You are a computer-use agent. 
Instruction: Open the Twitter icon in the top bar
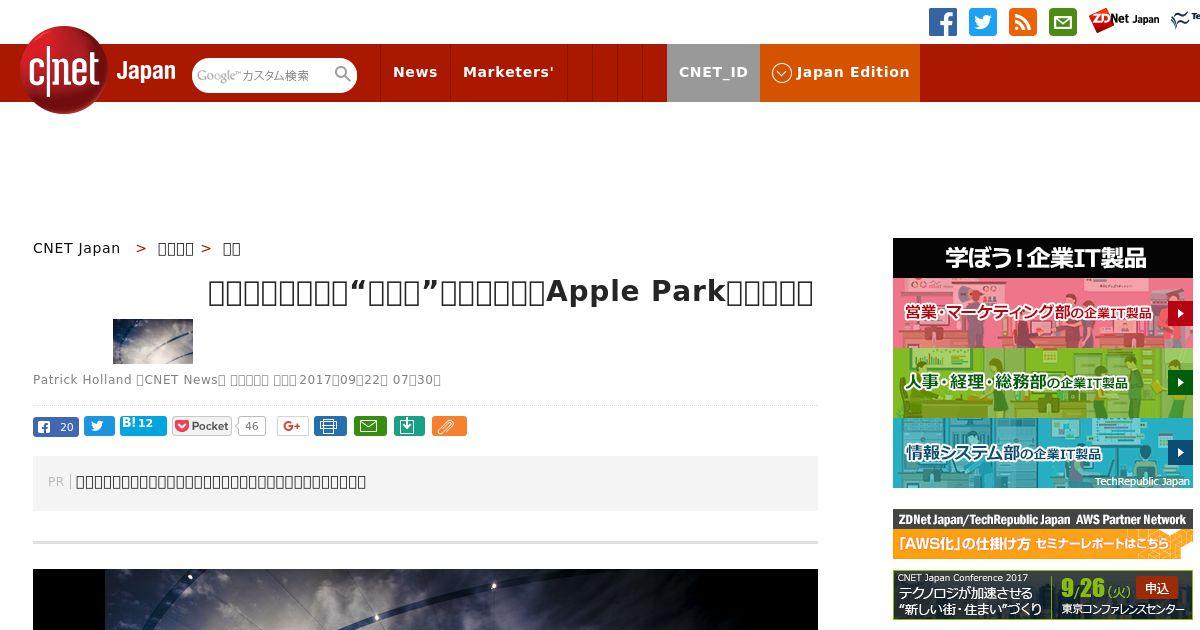[x=983, y=22]
